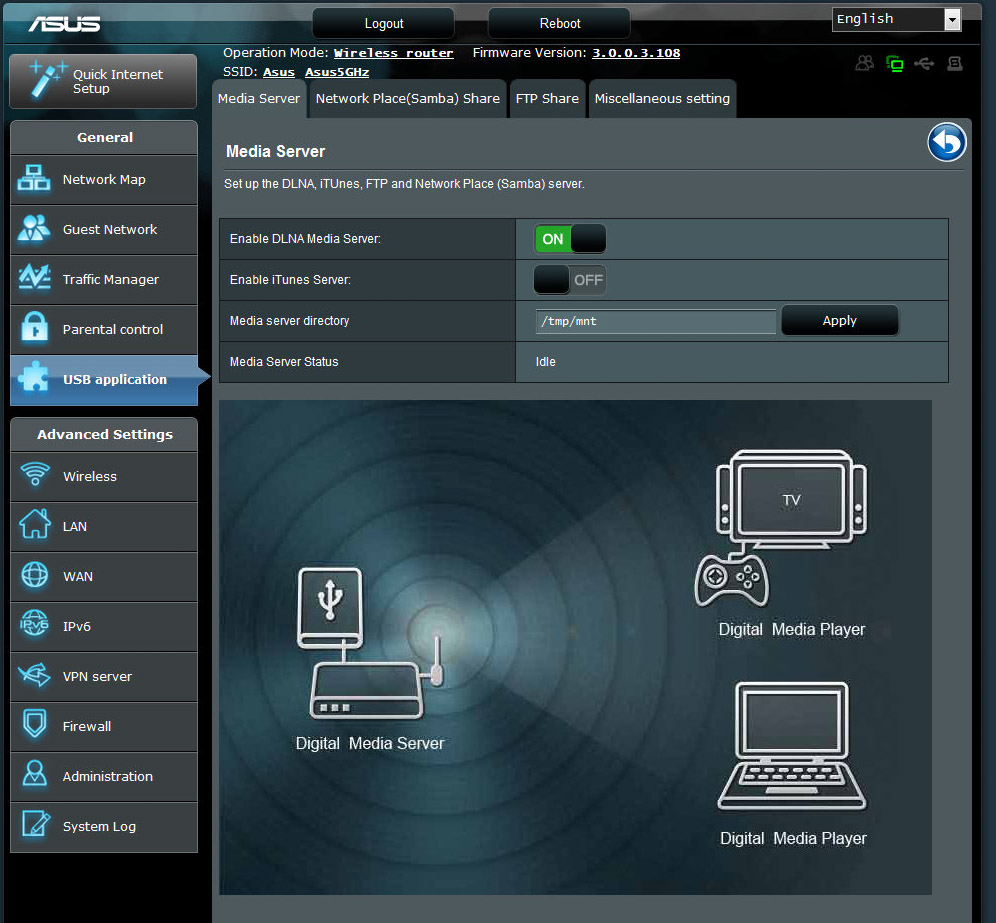The height and width of the screenshot is (923, 996).
Task: Click the Administration user icon
Action: pos(34,774)
